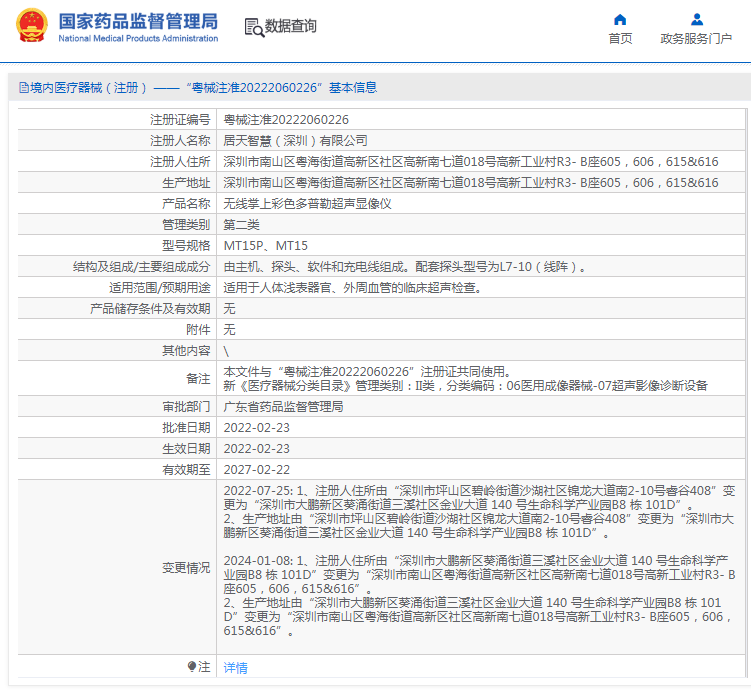Image resolution: width=751 pixels, height=691 pixels.
Task: Click the 第二类 management category value
Action: pyautogui.click(x=241, y=225)
